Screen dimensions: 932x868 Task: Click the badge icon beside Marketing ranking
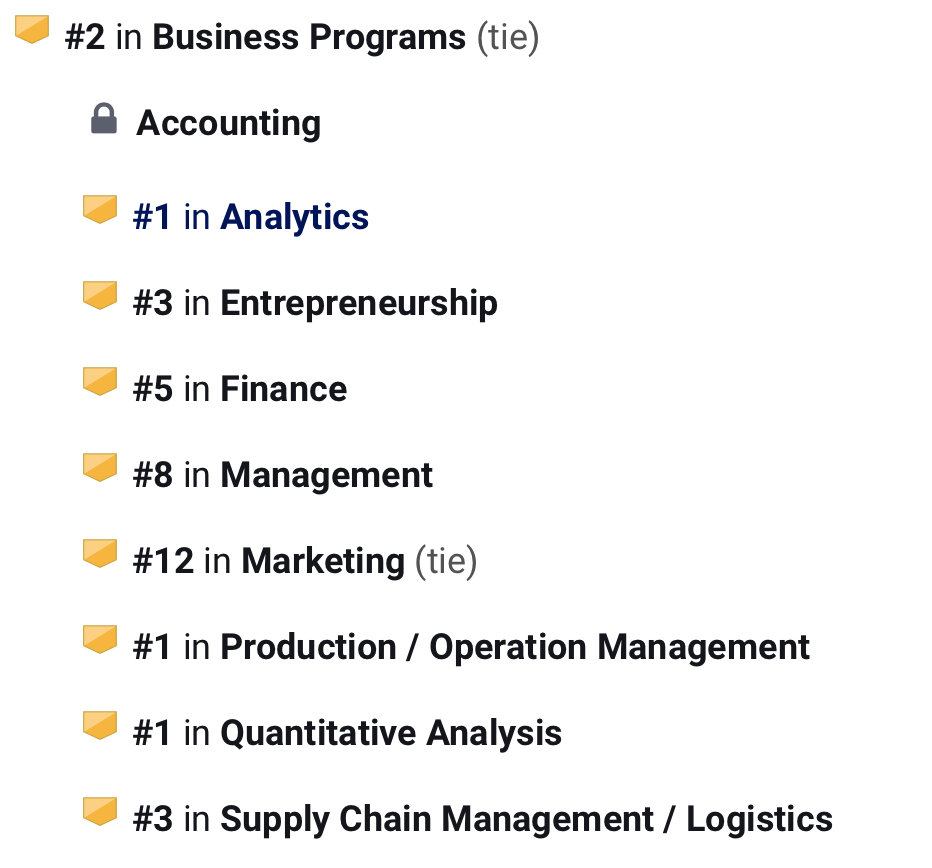[100, 553]
